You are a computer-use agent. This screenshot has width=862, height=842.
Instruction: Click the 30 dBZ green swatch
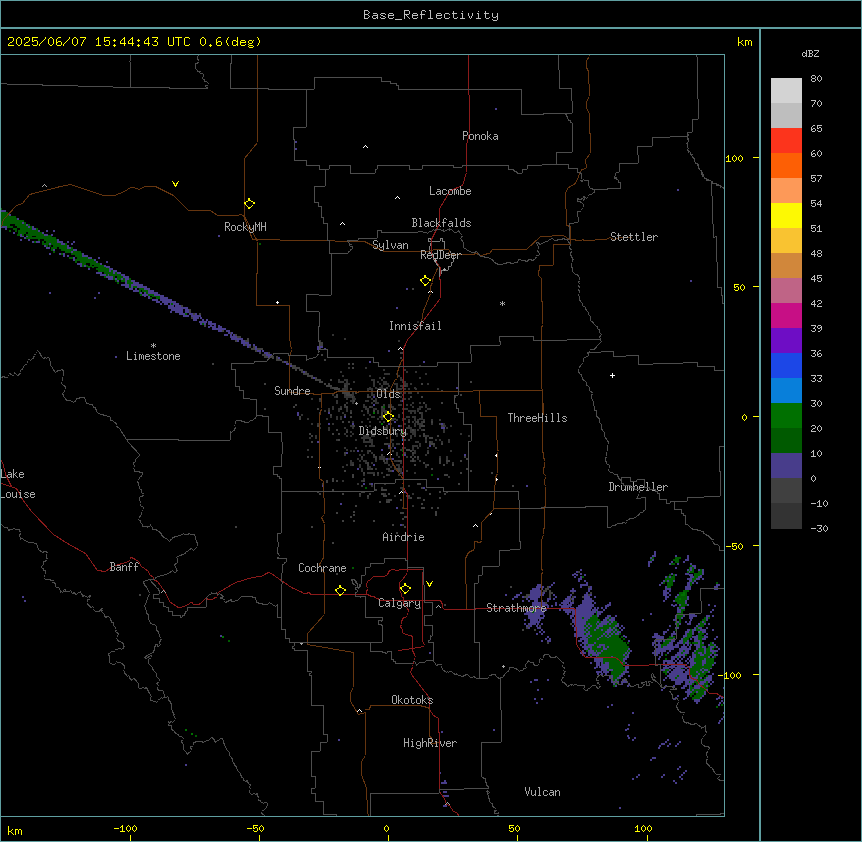(786, 416)
